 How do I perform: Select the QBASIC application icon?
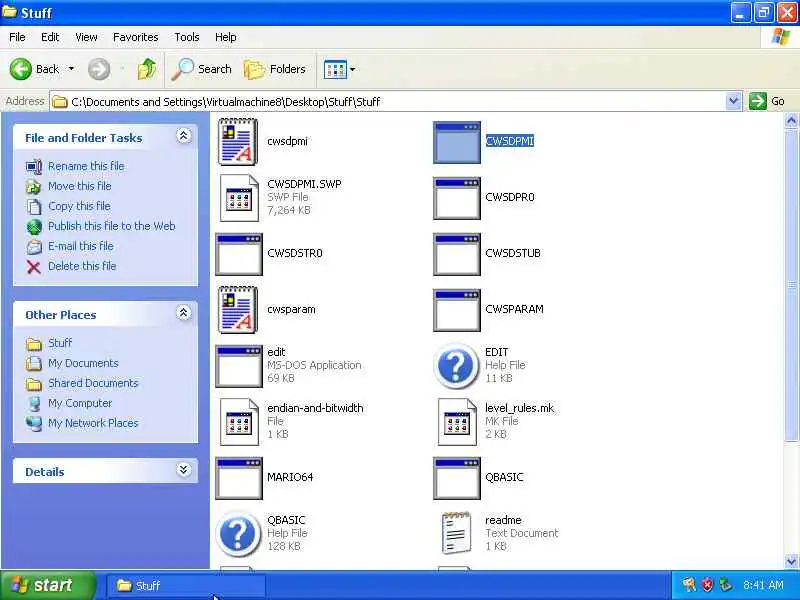457,478
